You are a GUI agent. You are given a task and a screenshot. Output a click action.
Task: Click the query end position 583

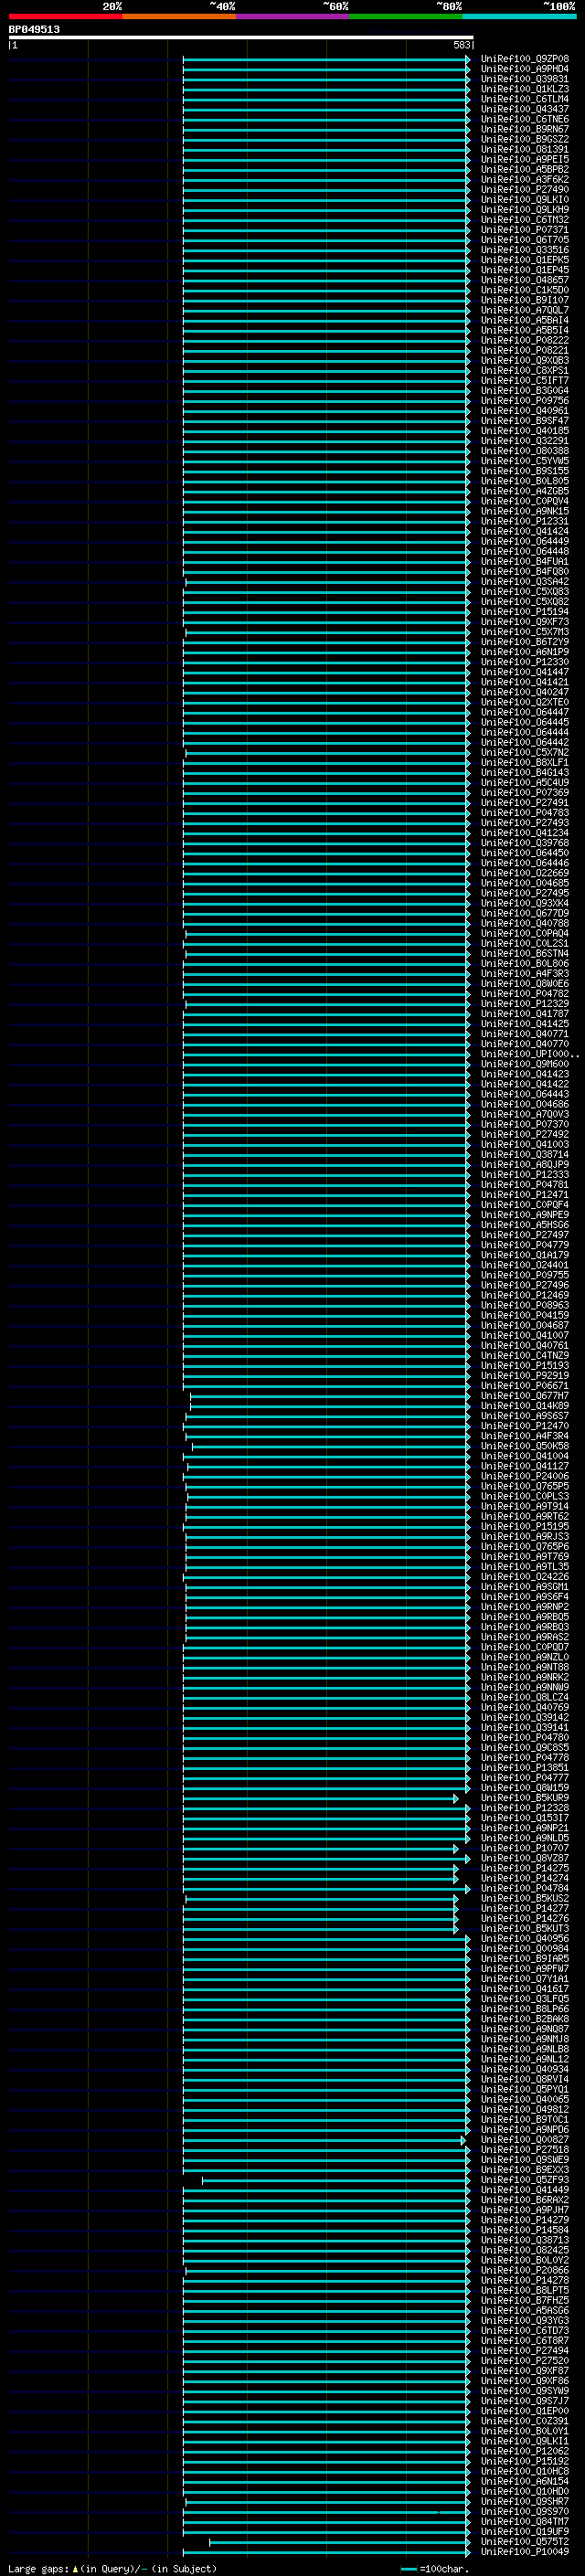(461, 45)
